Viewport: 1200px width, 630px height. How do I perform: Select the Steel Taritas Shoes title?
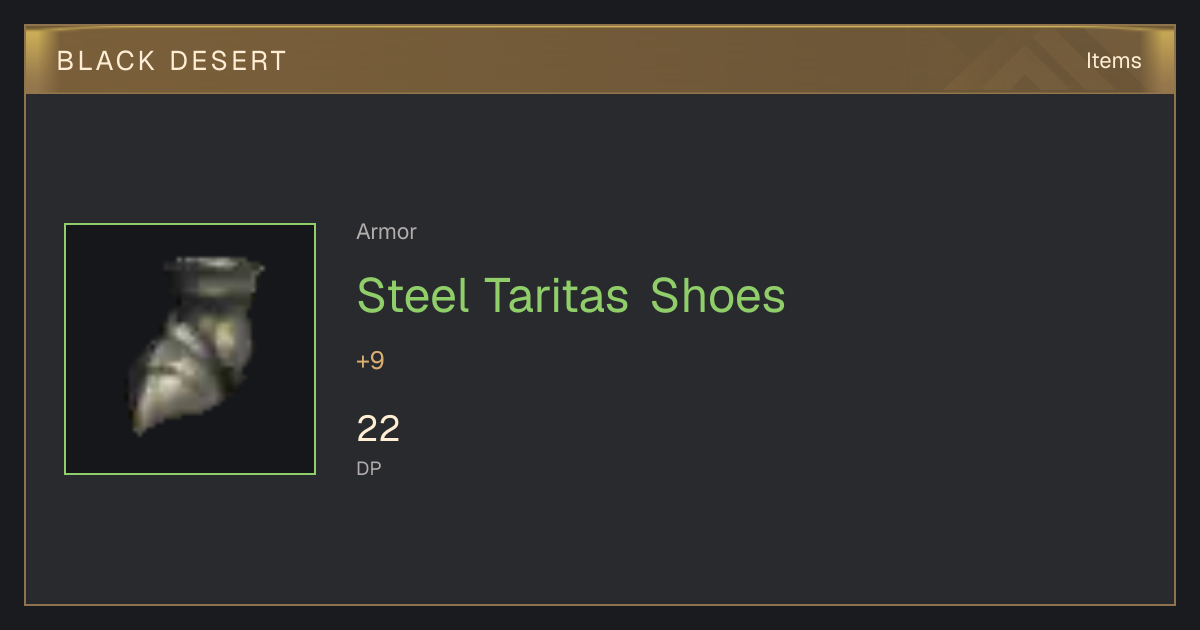click(x=571, y=295)
